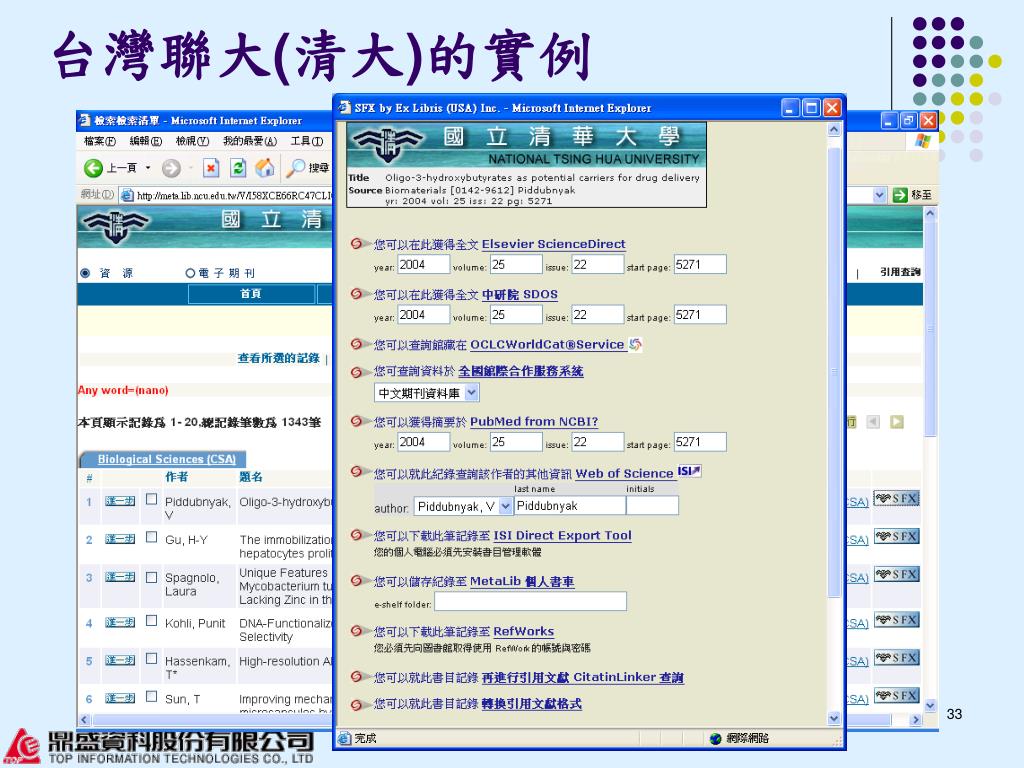The image size is (1024, 768).
Task: Select the 首頁 tab
Action: coord(251,295)
